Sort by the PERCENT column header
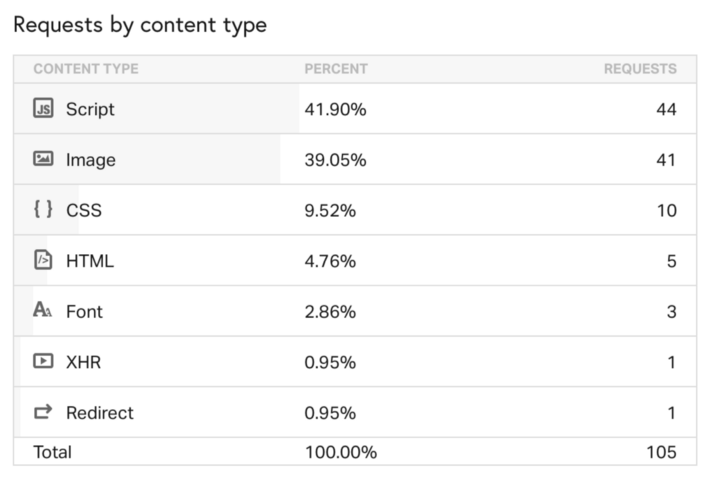The image size is (720, 482). [x=336, y=69]
